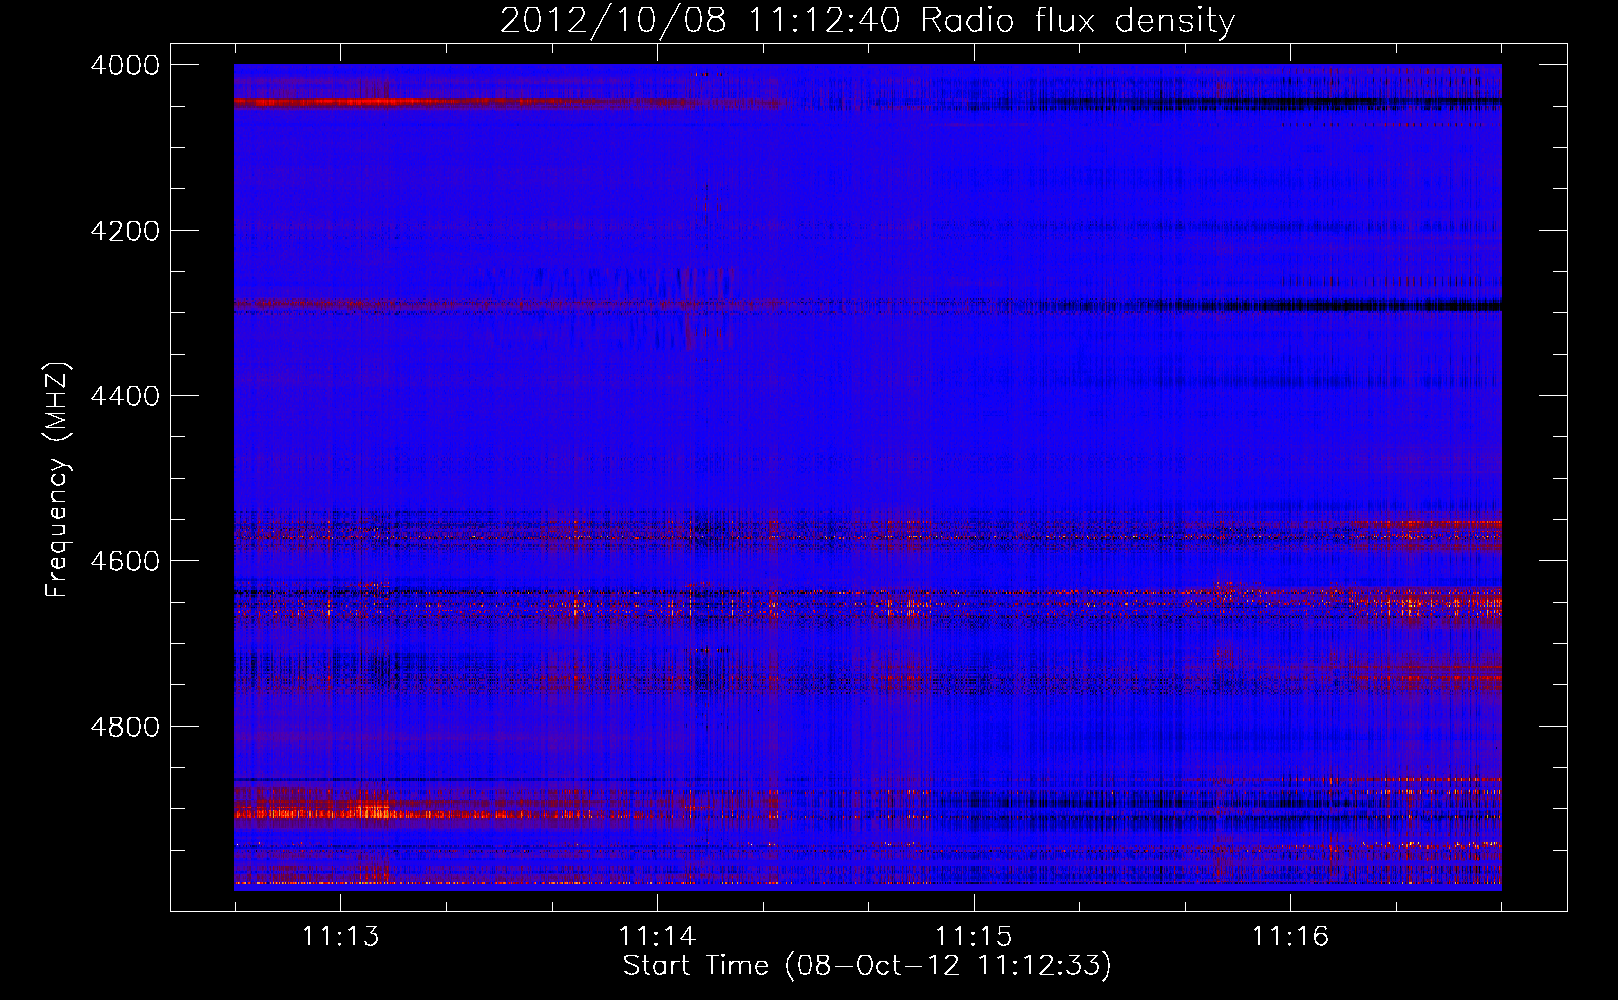The image size is (1618, 1000).
Task: Click the '4200' frequency axis label
Action: click(125, 231)
